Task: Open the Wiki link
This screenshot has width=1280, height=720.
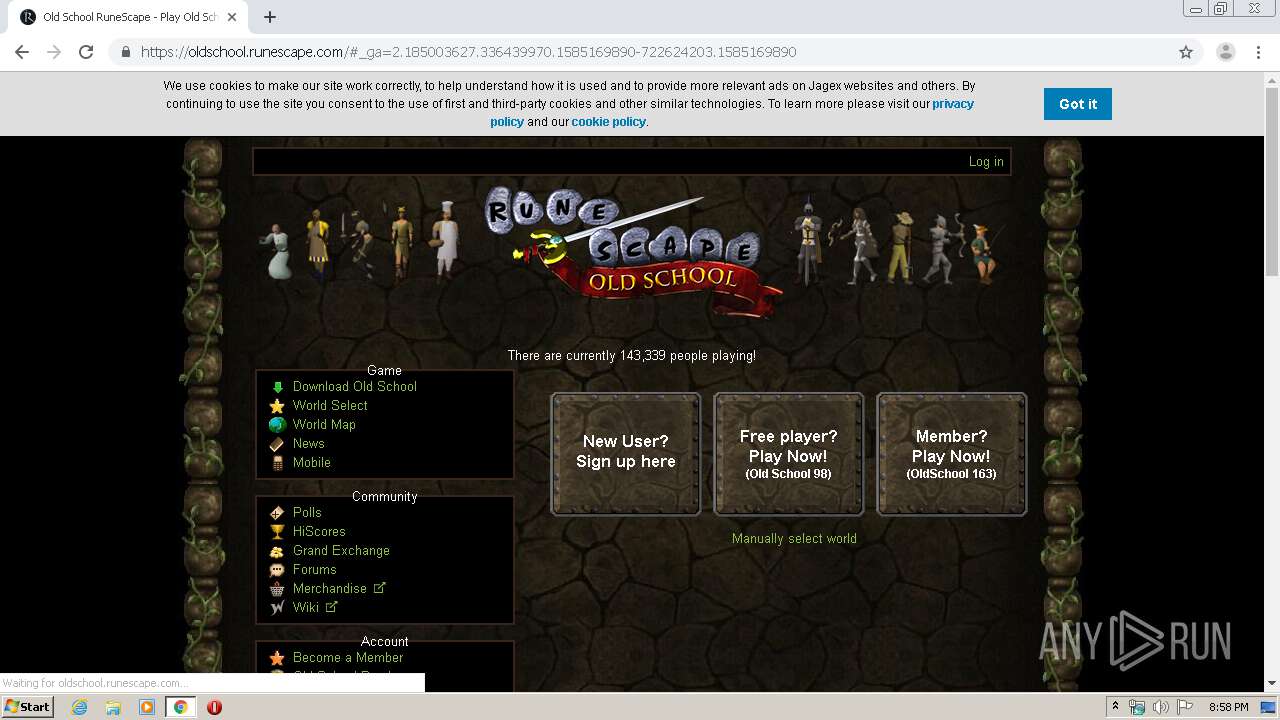Action: tap(306, 608)
